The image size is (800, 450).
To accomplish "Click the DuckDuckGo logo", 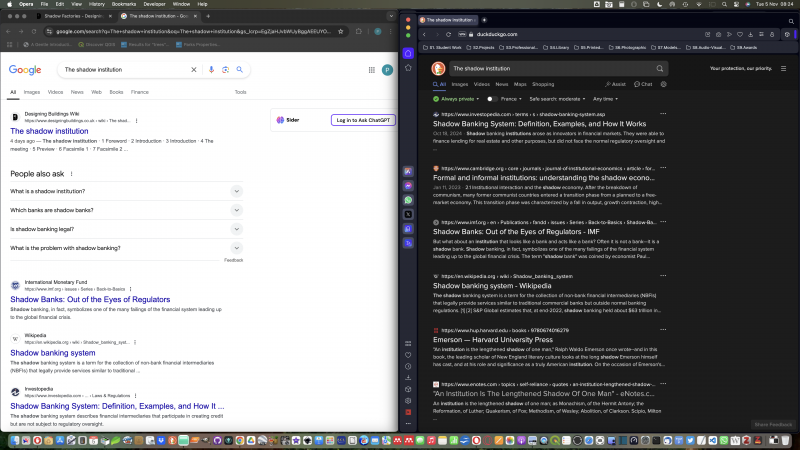I will tap(438, 68).
